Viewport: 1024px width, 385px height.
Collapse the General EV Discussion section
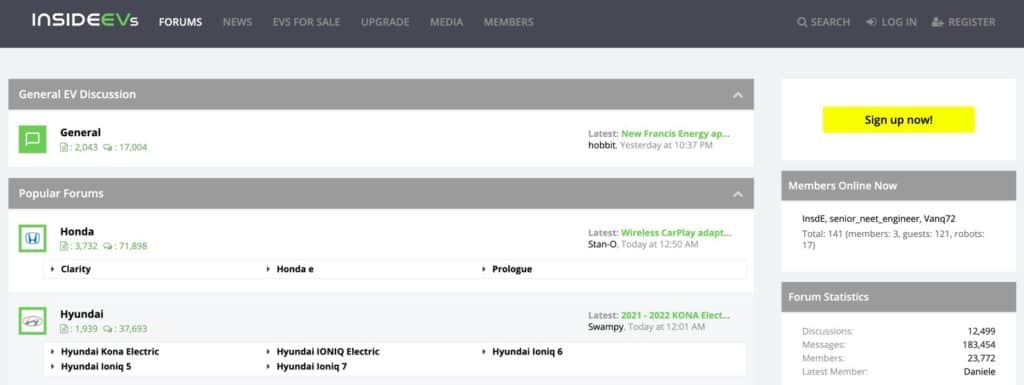coord(738,95)
